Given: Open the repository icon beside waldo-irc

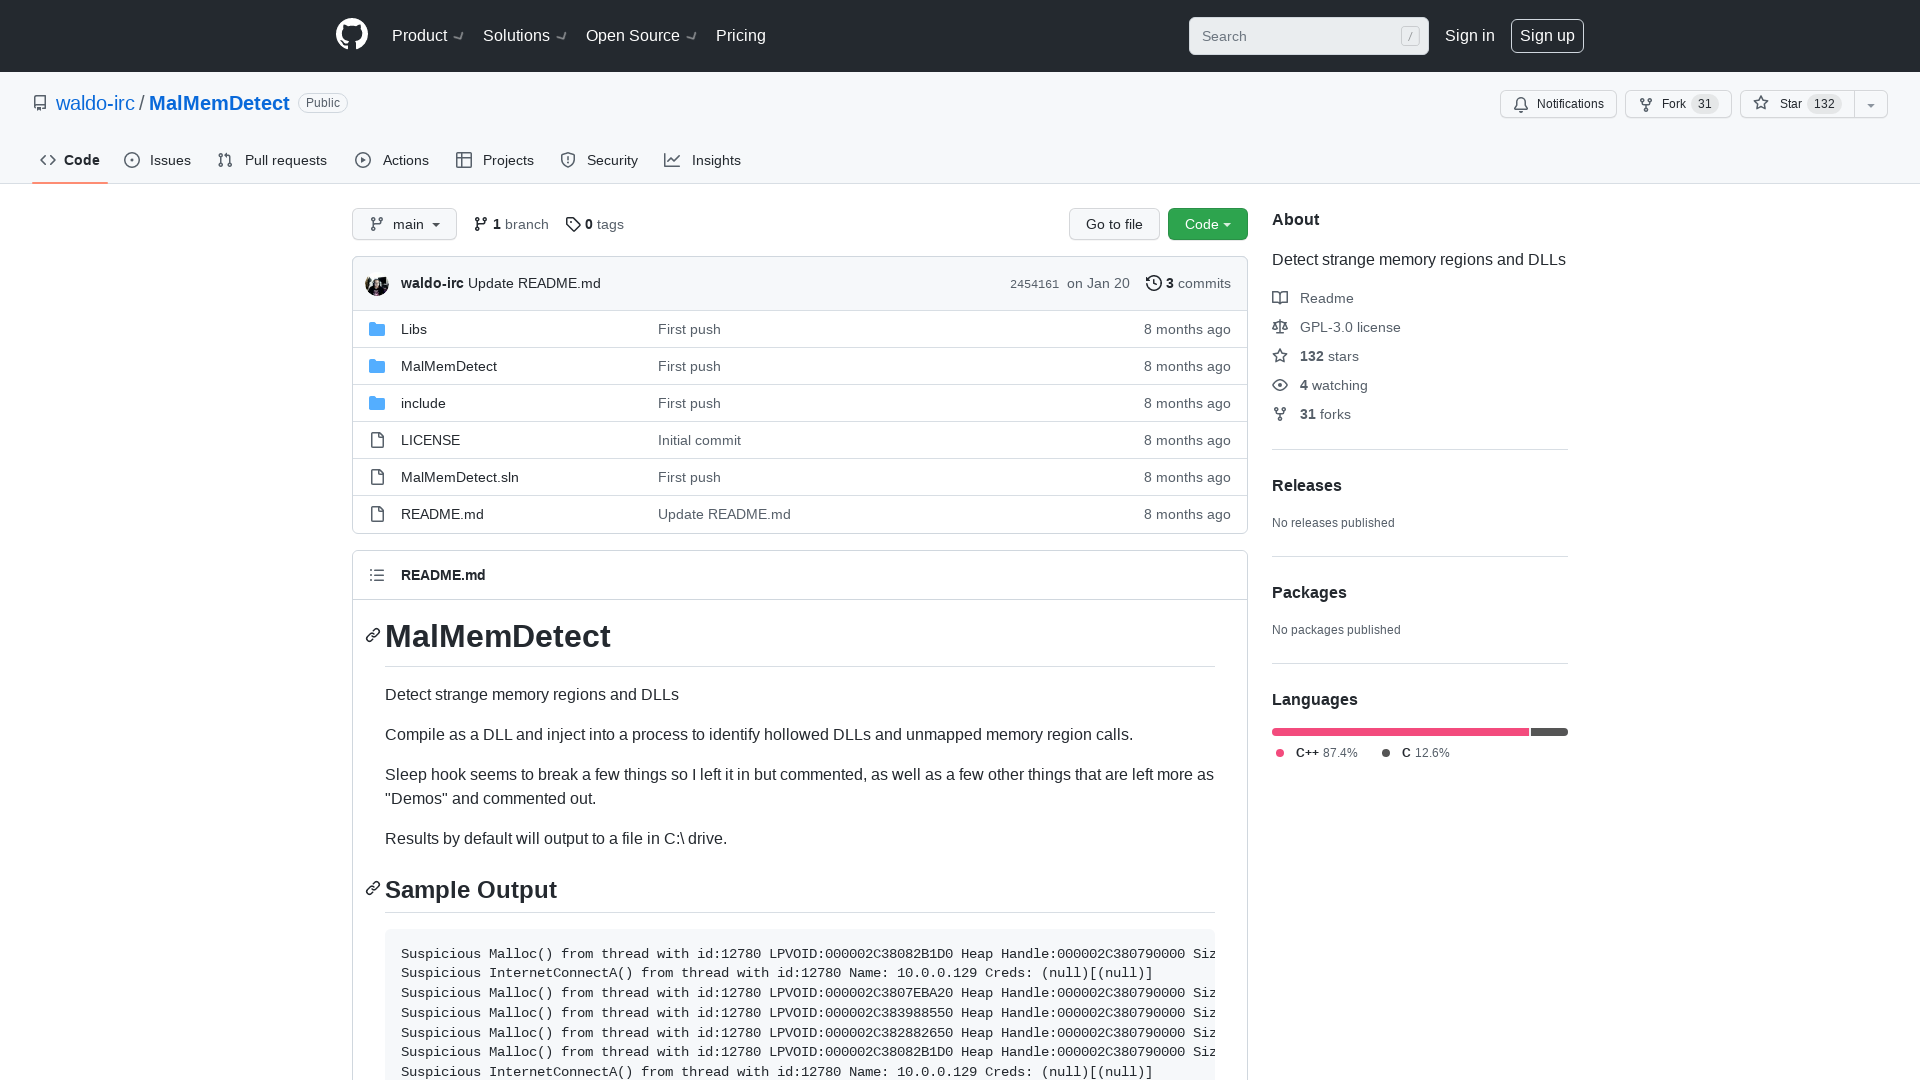Looking at the screenshot, I should [x=40, y=103].
